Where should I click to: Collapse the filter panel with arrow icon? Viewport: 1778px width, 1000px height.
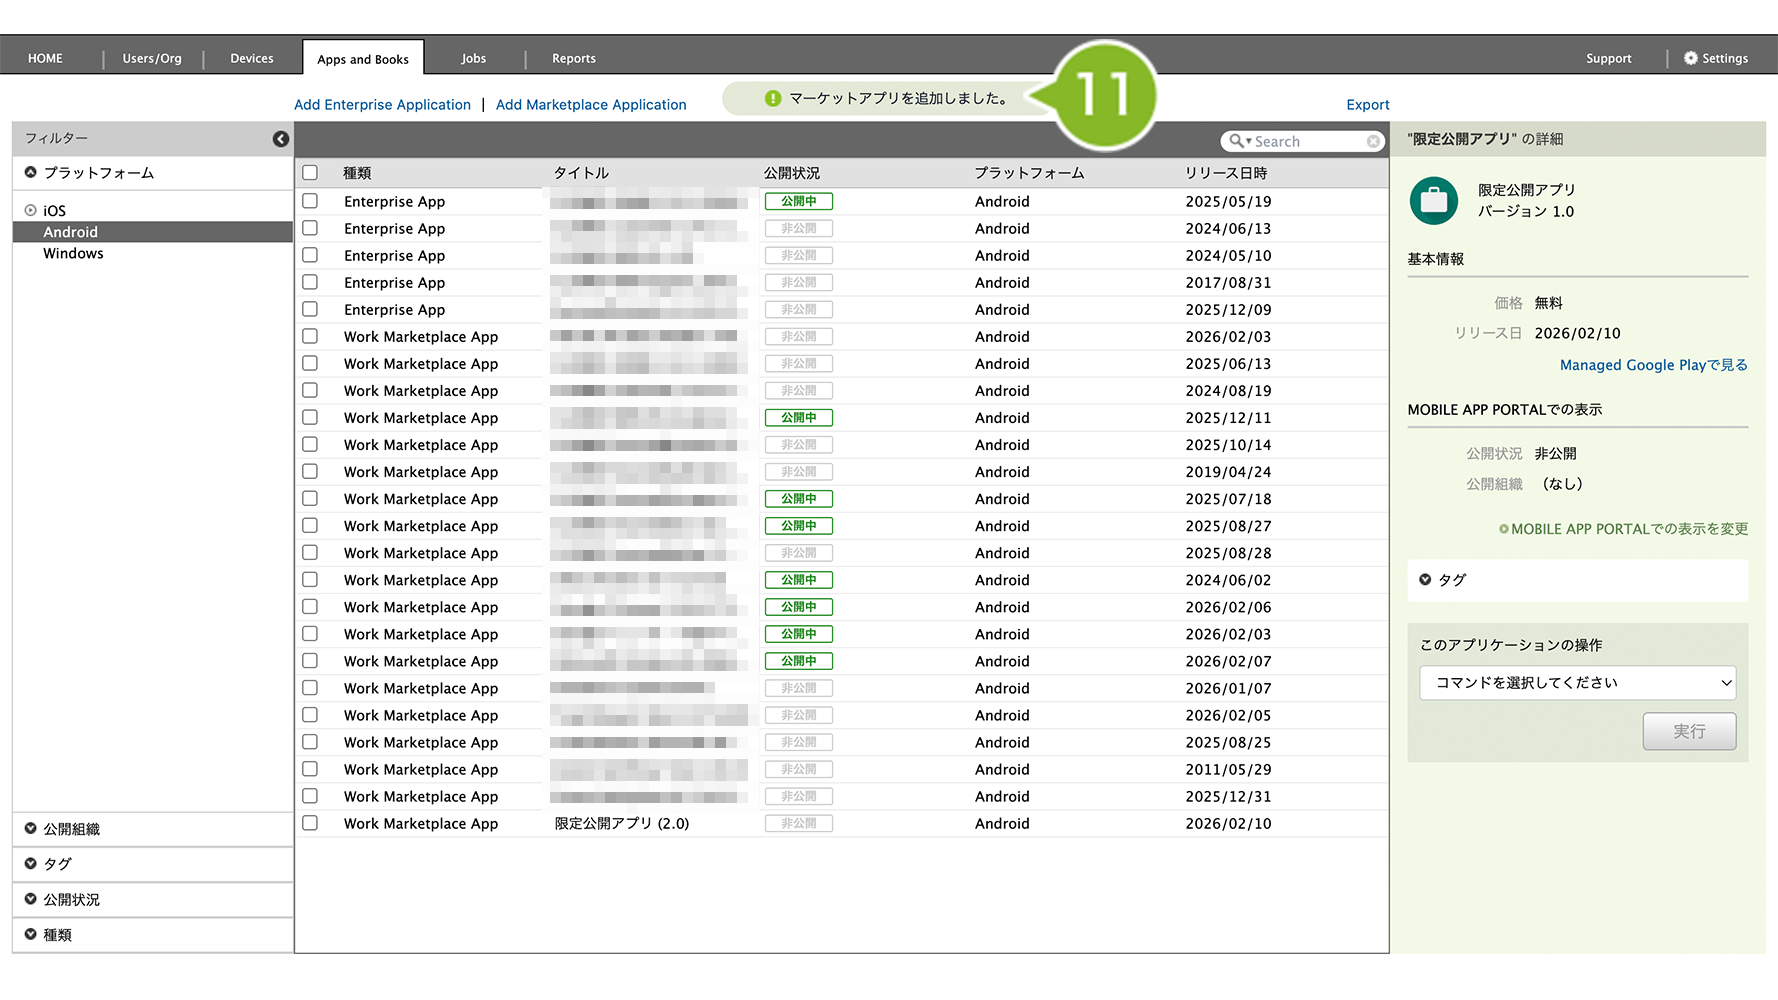point(281,139)
